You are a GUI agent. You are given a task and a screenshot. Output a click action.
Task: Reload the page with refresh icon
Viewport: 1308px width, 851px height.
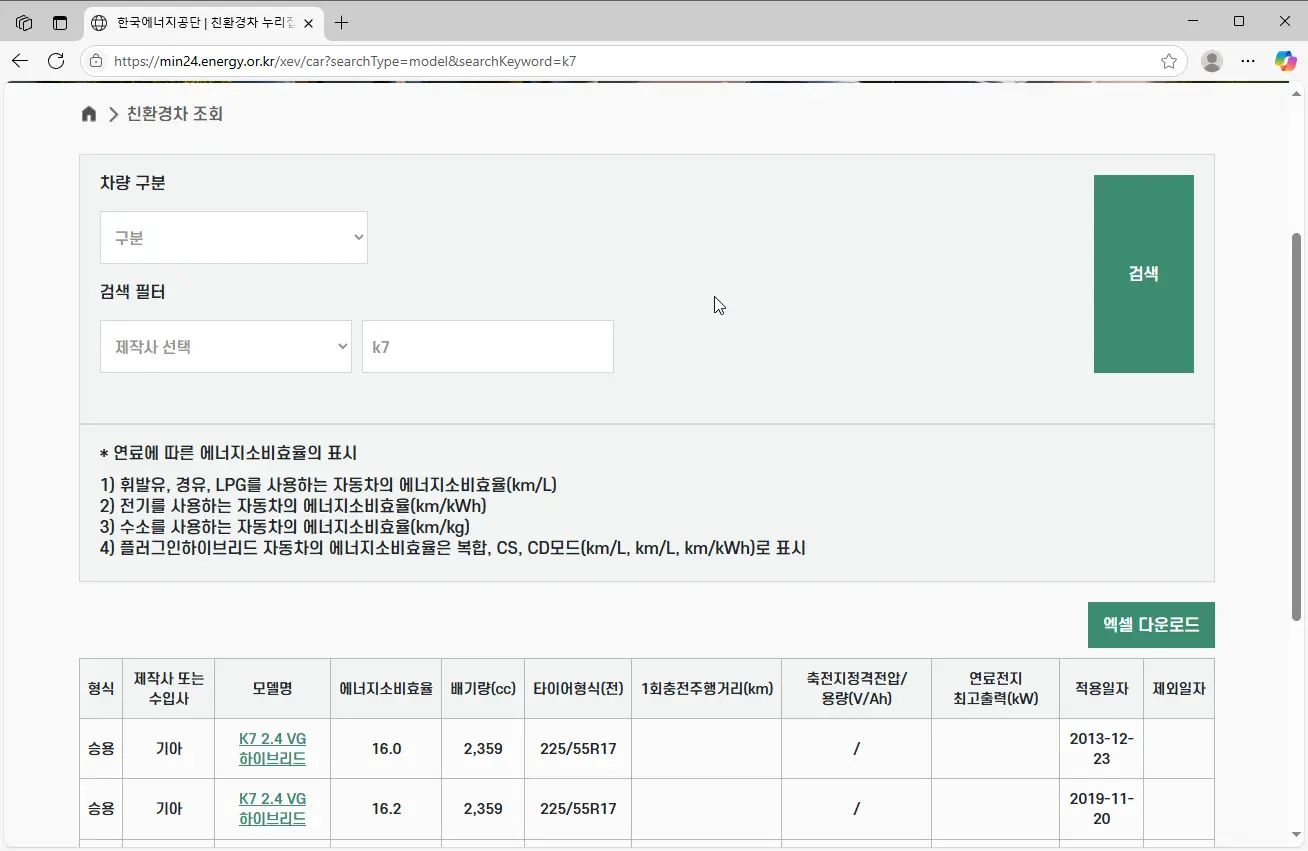pyautogui.click(x=56, y=61)
